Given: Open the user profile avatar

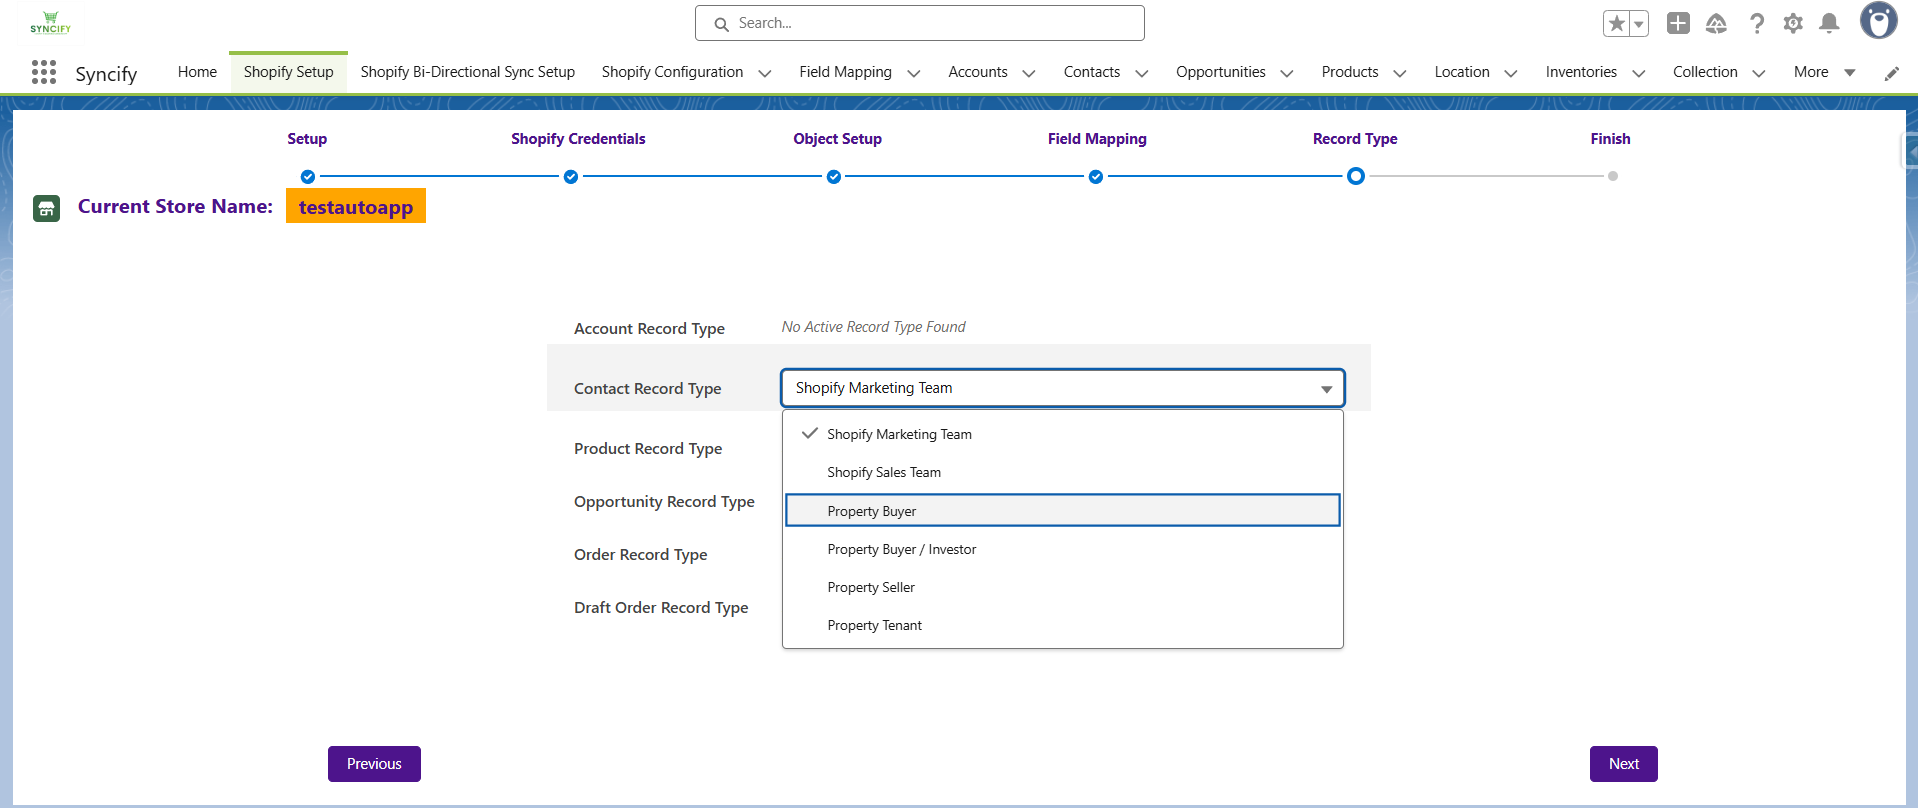Looking at the screenshot, I should [x=1878, y=21].
